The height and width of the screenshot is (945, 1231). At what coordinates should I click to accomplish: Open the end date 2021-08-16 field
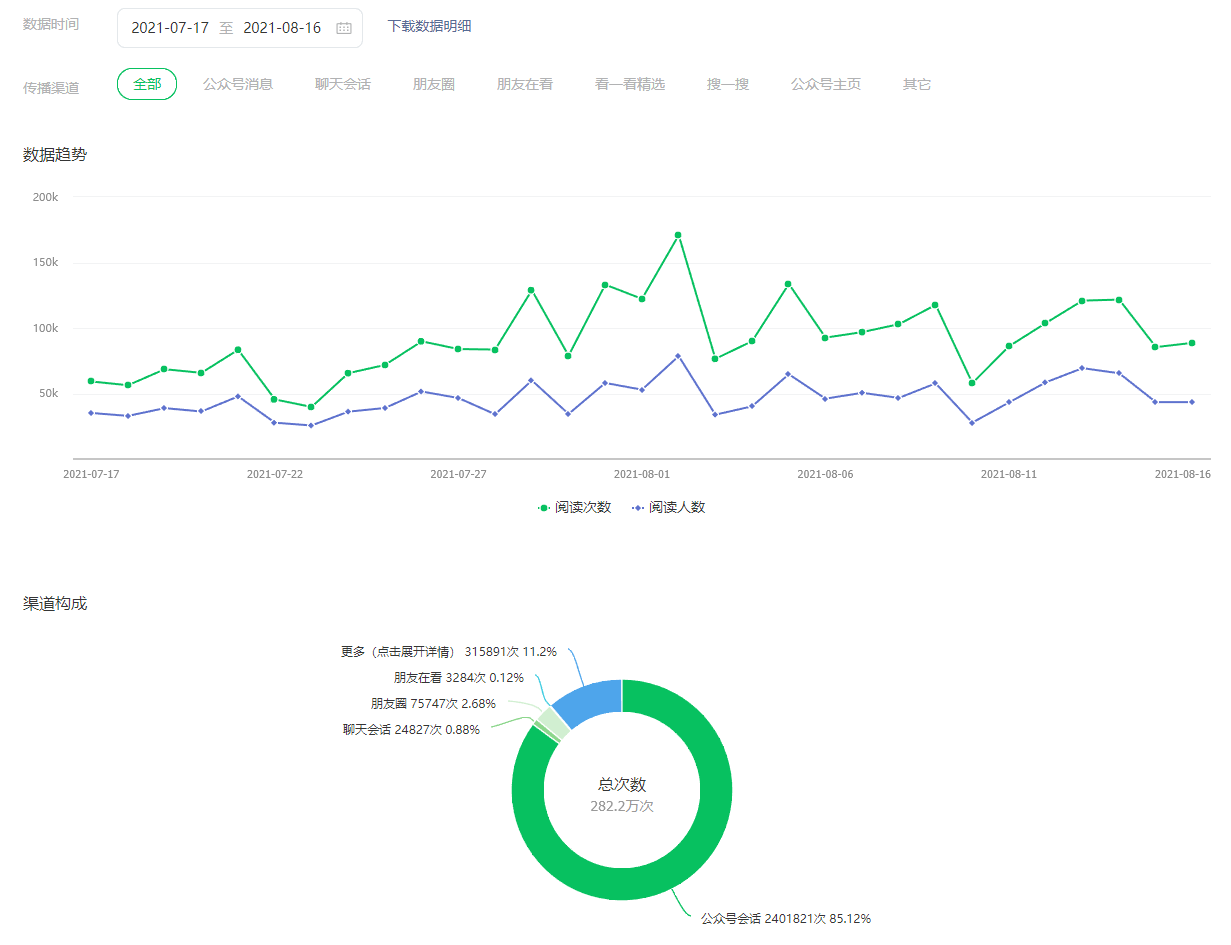[282, 28]
